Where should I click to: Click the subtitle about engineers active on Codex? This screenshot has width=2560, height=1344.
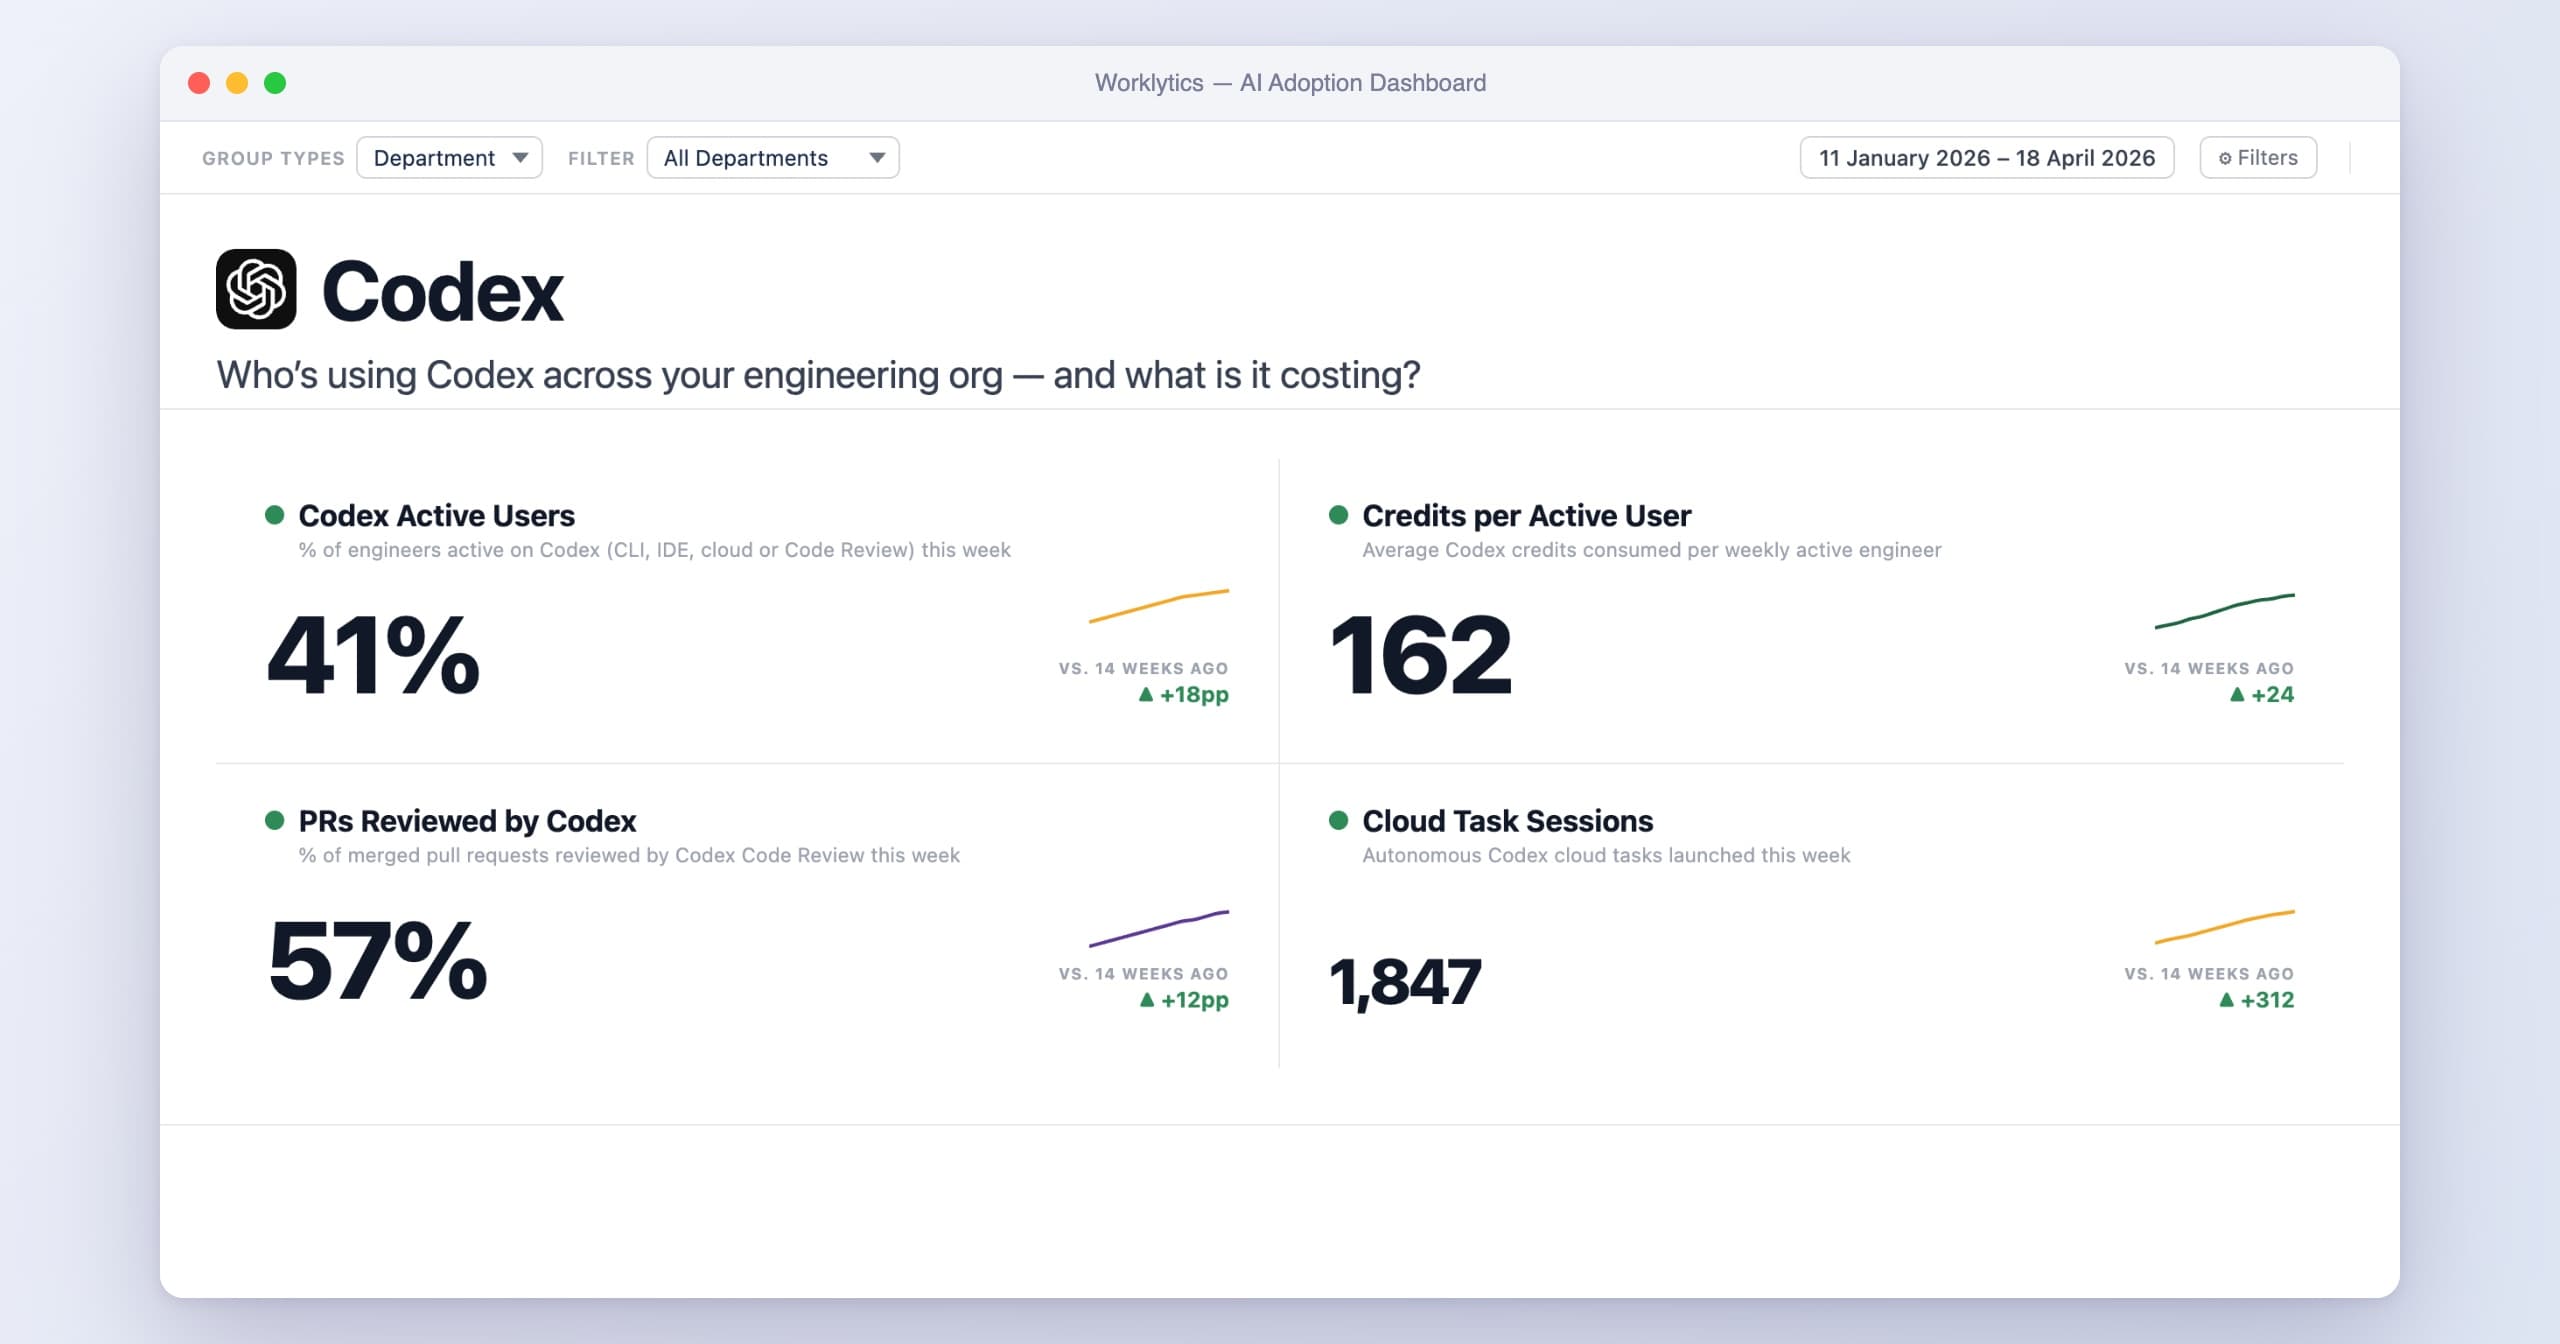[655, 550]
